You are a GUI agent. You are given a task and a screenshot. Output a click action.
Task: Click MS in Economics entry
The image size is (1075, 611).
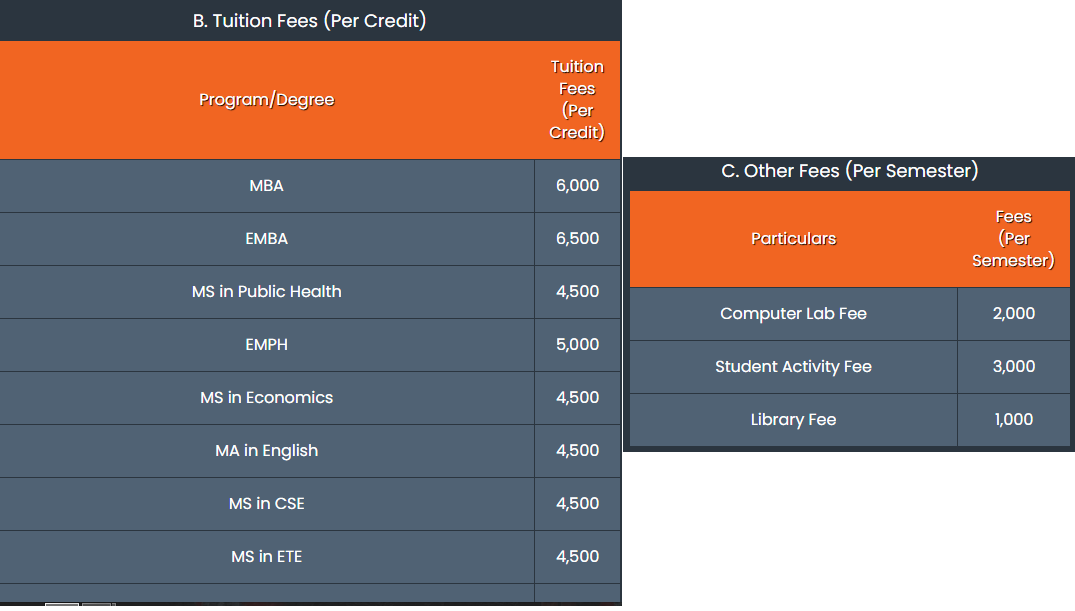click(267, 398)
